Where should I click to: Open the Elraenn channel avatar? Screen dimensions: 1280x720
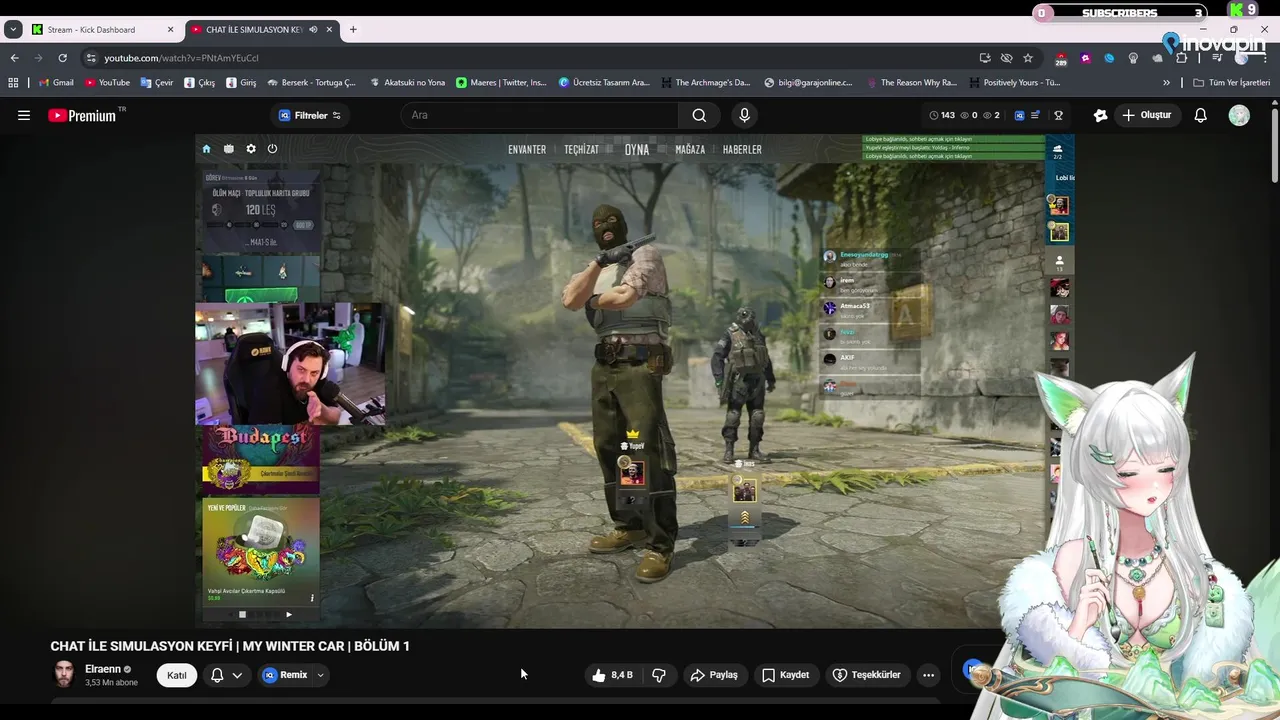(64, 674)
